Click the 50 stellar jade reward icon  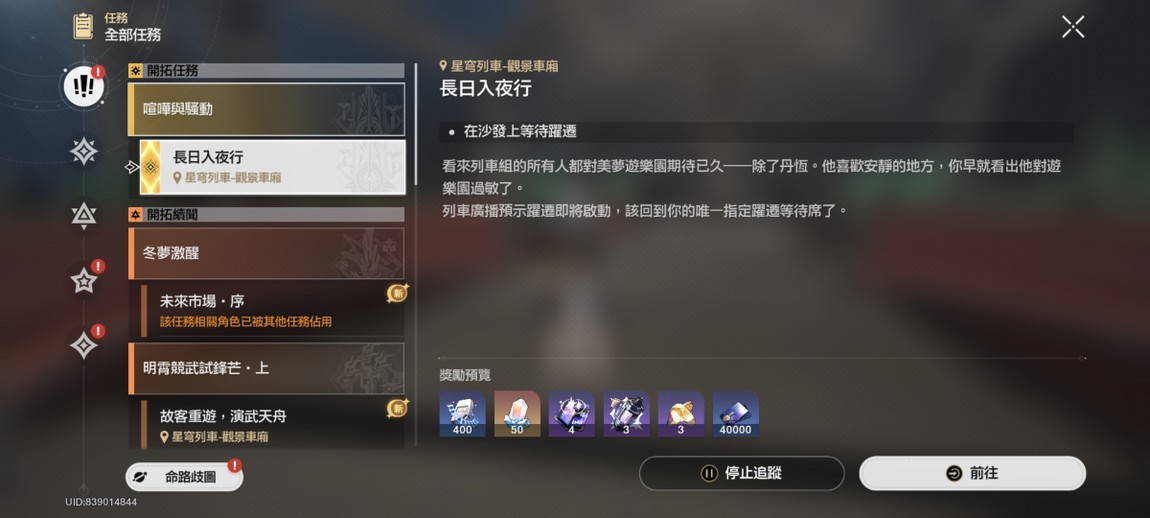pos(517,414)
